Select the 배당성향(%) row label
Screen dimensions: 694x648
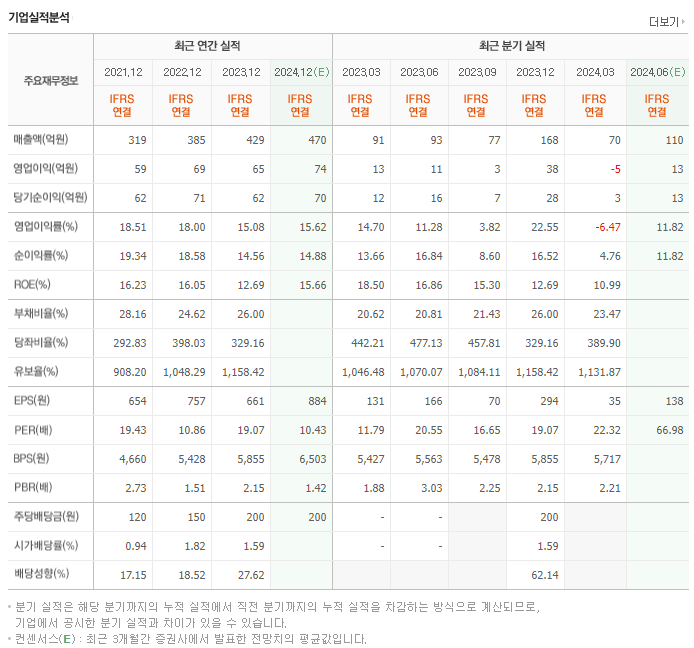click(x=41, y=574)
